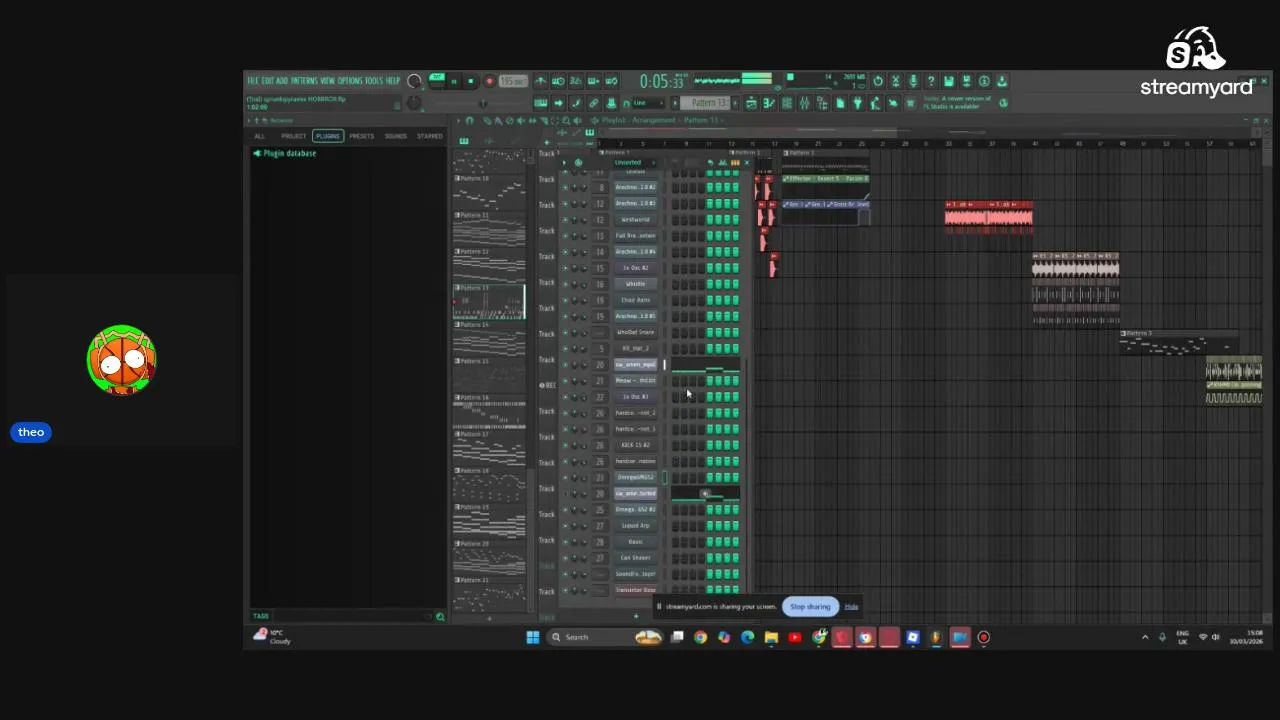Screen dimensions: 1280x720
Task: Open the ADD menu
Action: (x=282, y=81)
